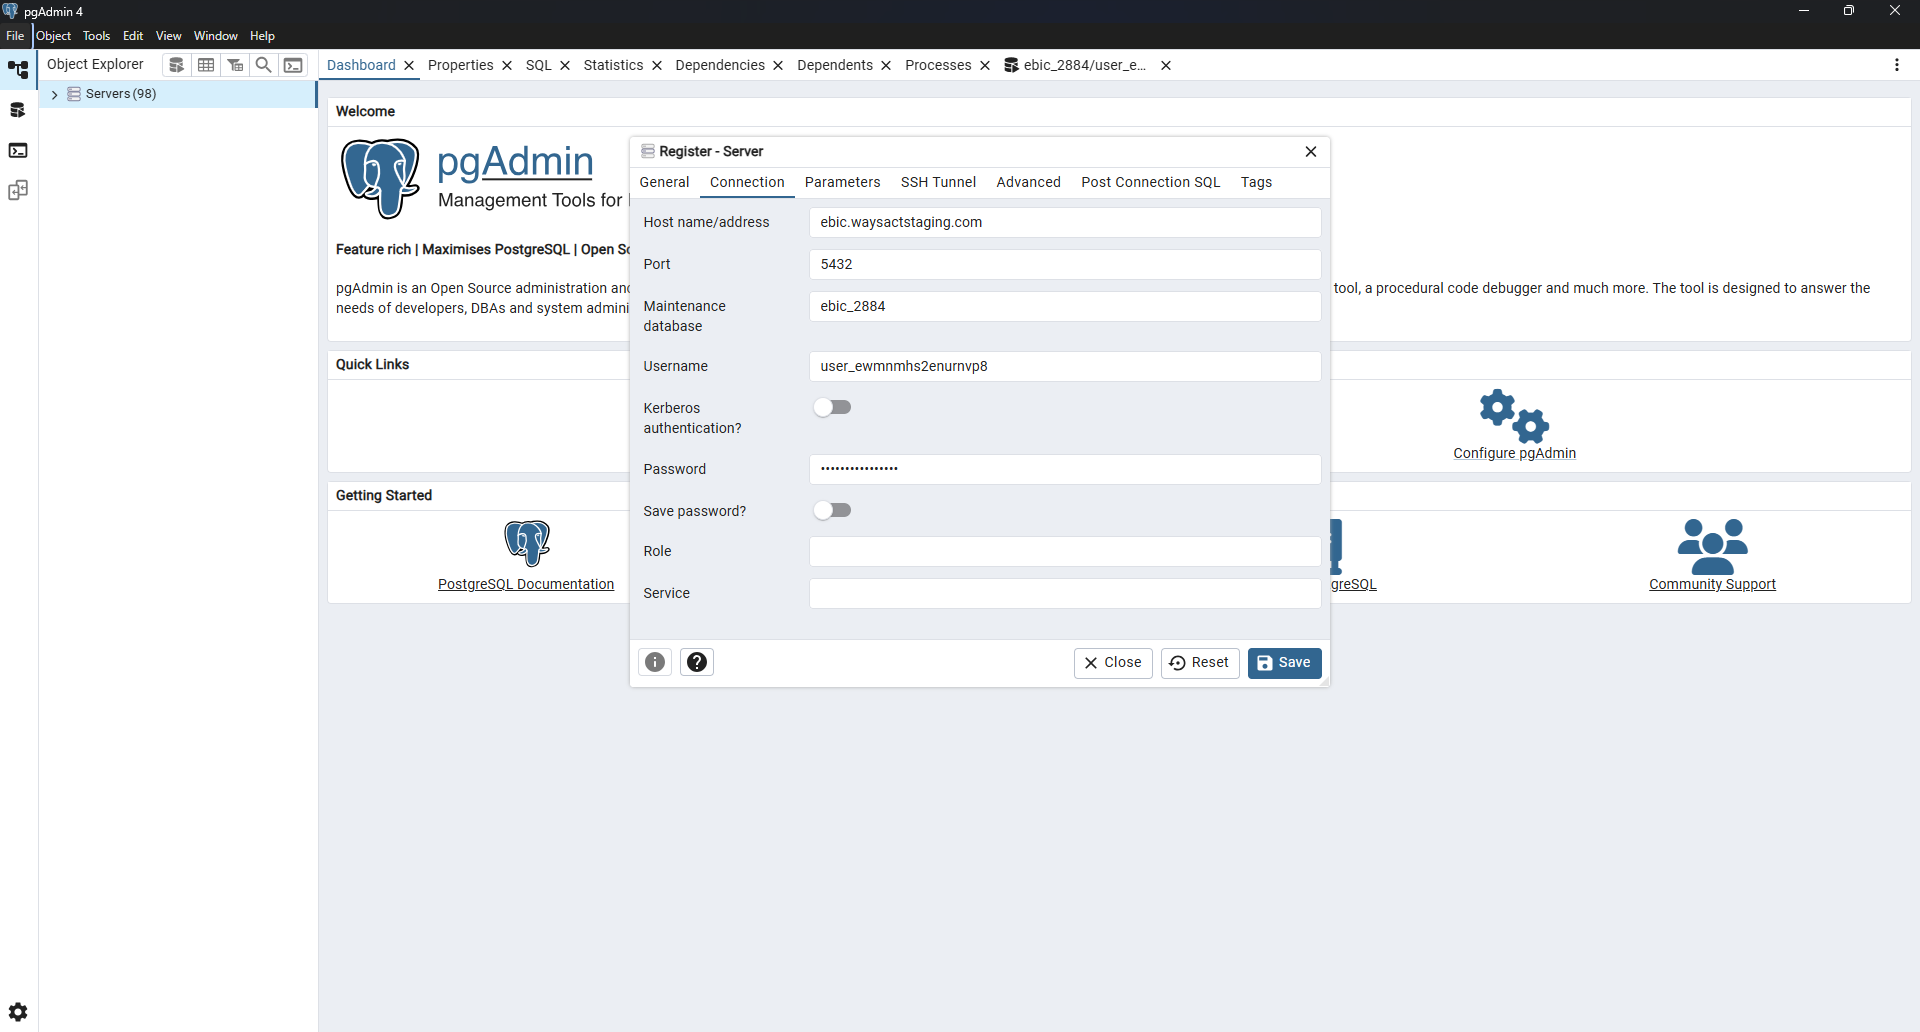1920x1032 pixels.
Task: Open the three-dot panel options menu
Action: tap(1896, 65)
